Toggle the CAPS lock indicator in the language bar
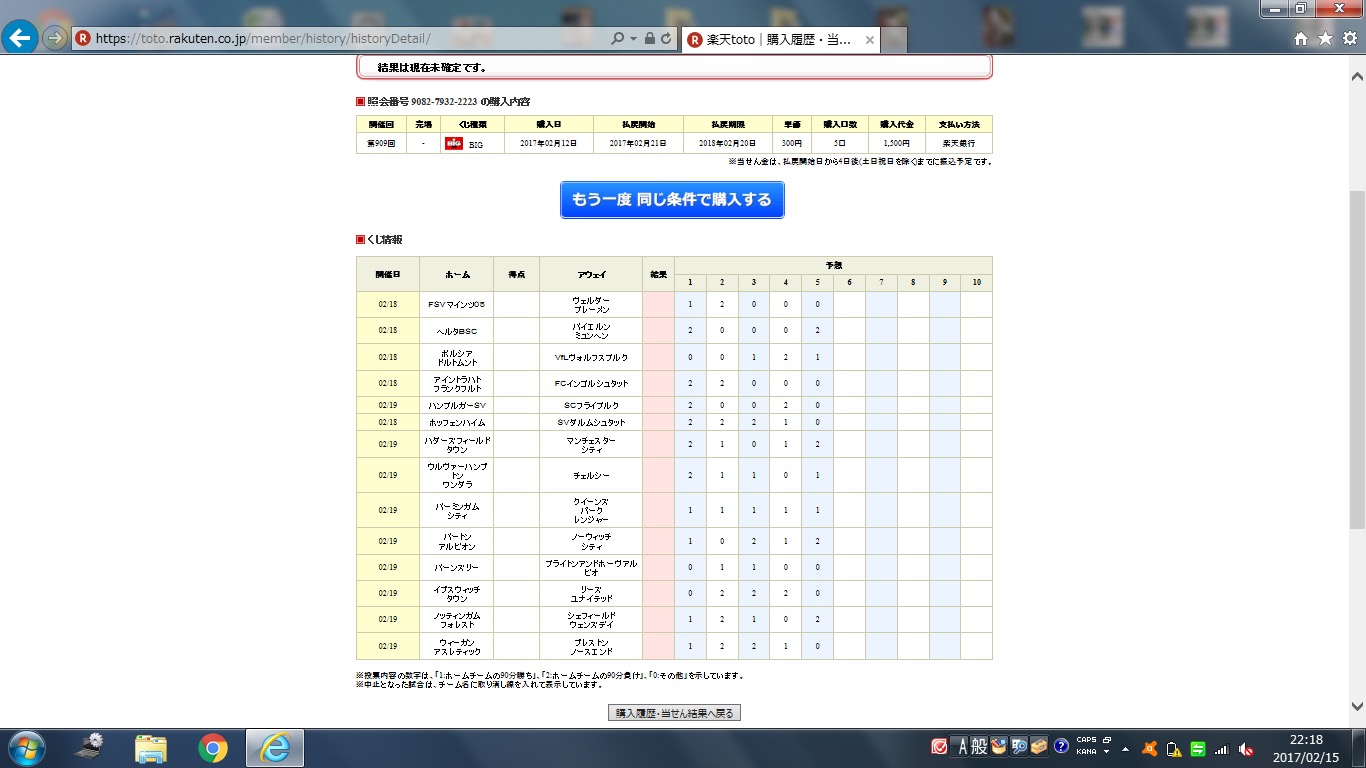Image resolution: width=1366 pixels, height=768 pixels. tap(1086, 741)
